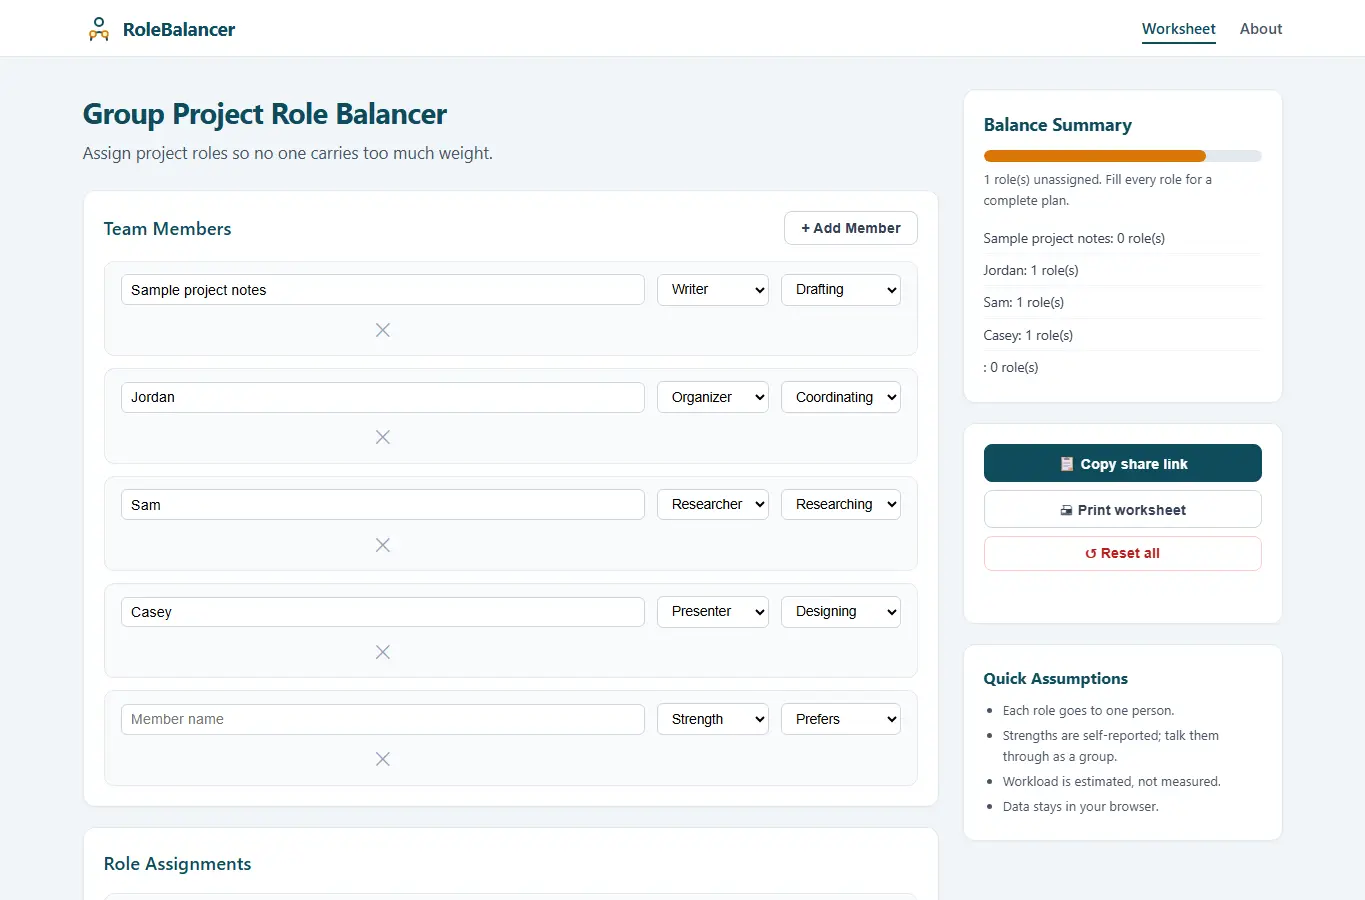Focus the Jordan name field

(x=383, y=397)
